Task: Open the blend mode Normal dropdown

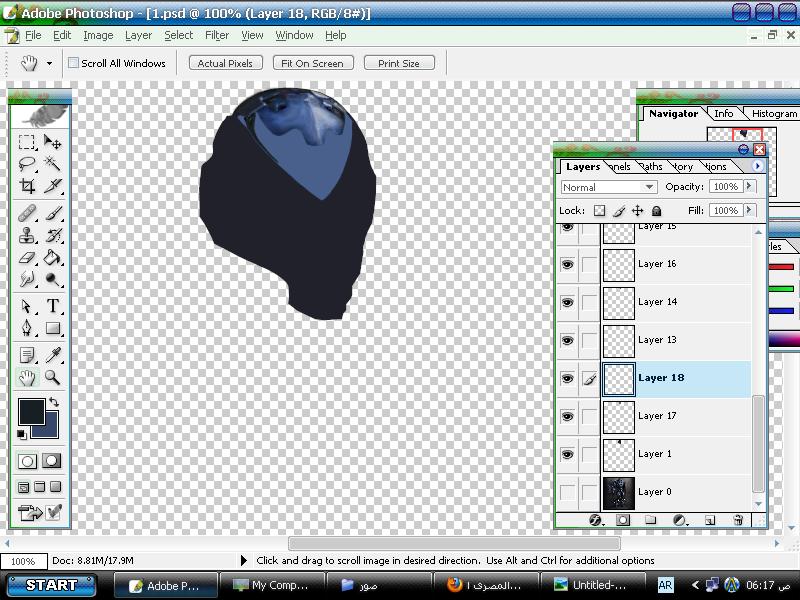Action: click(x=608, y=187)
